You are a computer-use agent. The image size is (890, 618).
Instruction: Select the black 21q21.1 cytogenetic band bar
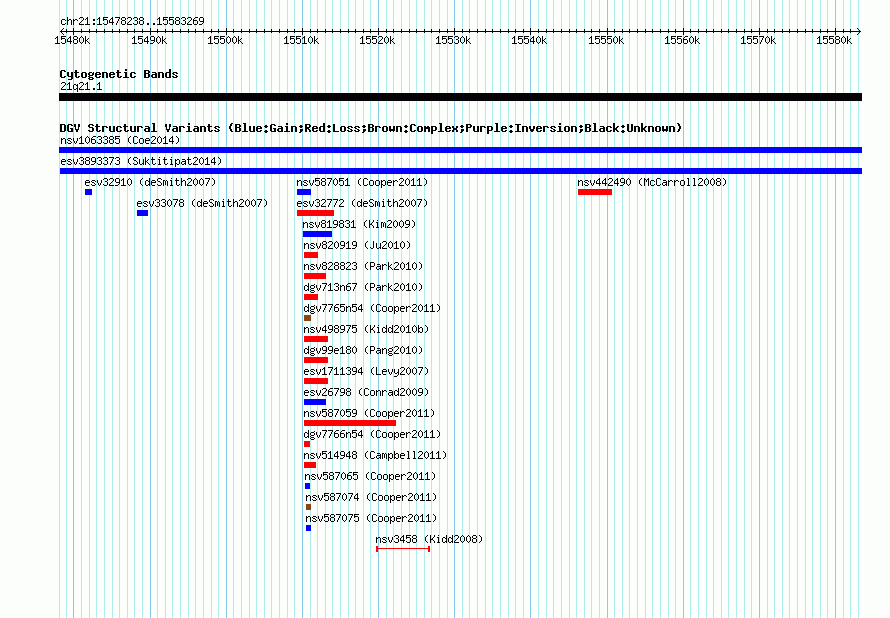click(x=460, y=97)
